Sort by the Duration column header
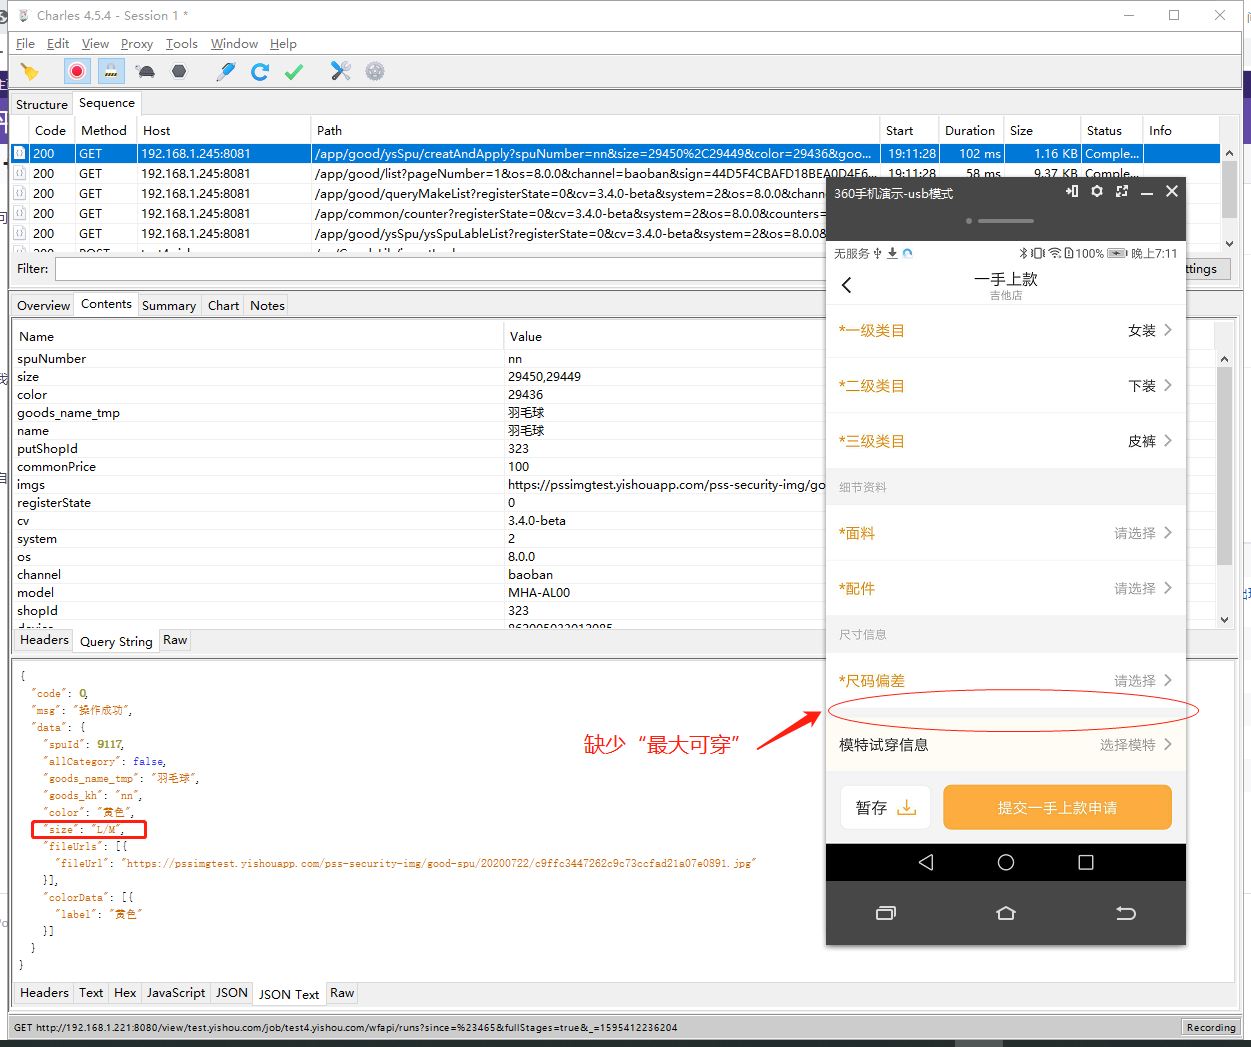 pos(970,130)
